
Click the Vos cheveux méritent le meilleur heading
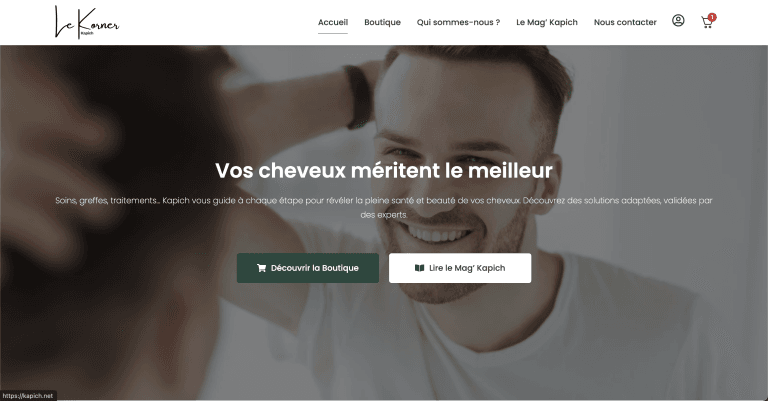pyautogui.click(x=384, y=170)
